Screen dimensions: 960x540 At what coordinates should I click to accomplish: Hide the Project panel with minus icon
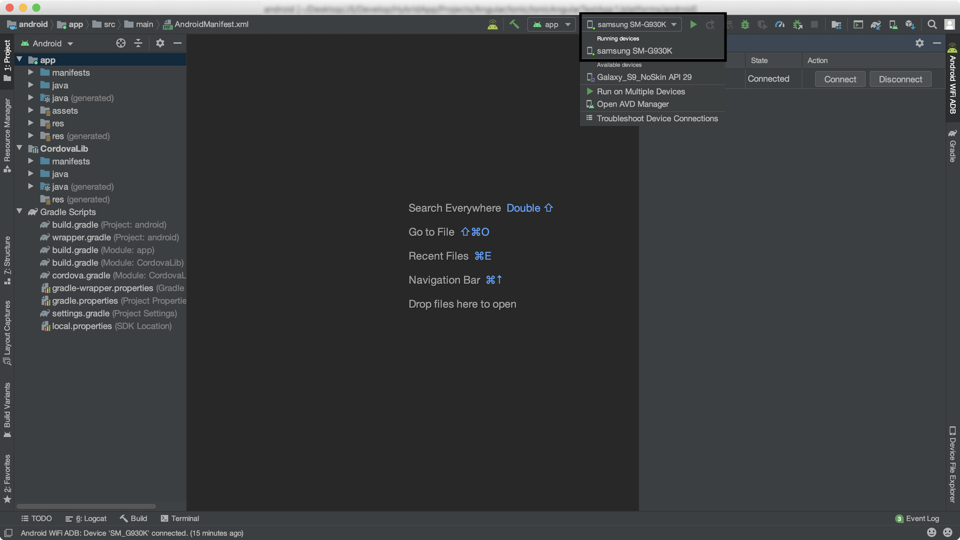tap(178, 43)
